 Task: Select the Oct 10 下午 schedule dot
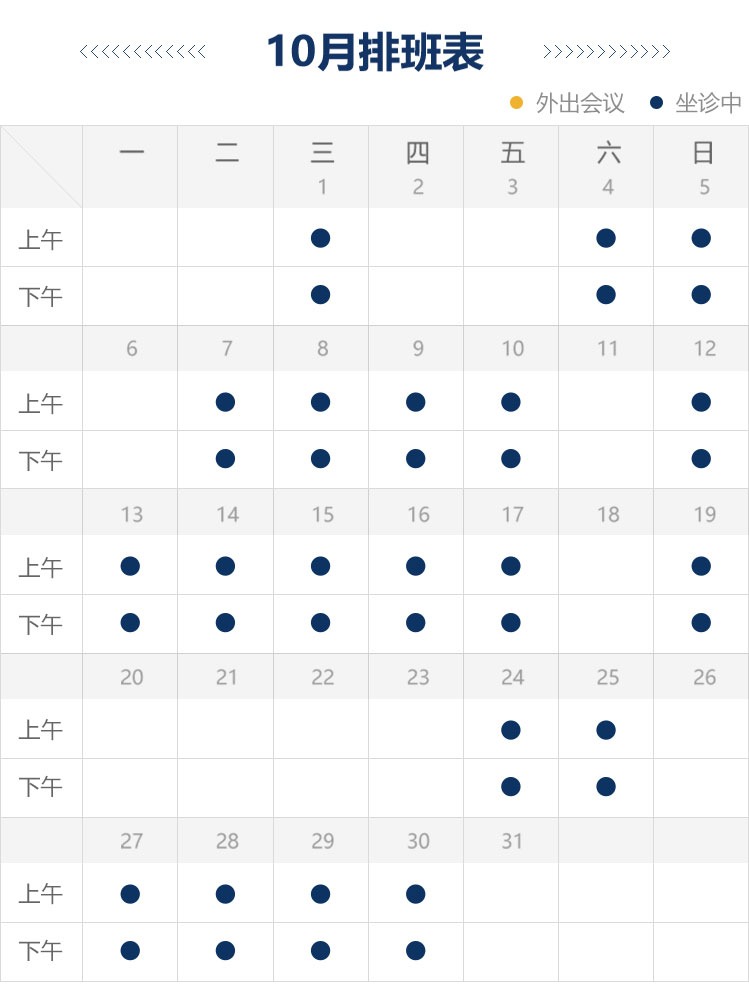tap(511, 459)
